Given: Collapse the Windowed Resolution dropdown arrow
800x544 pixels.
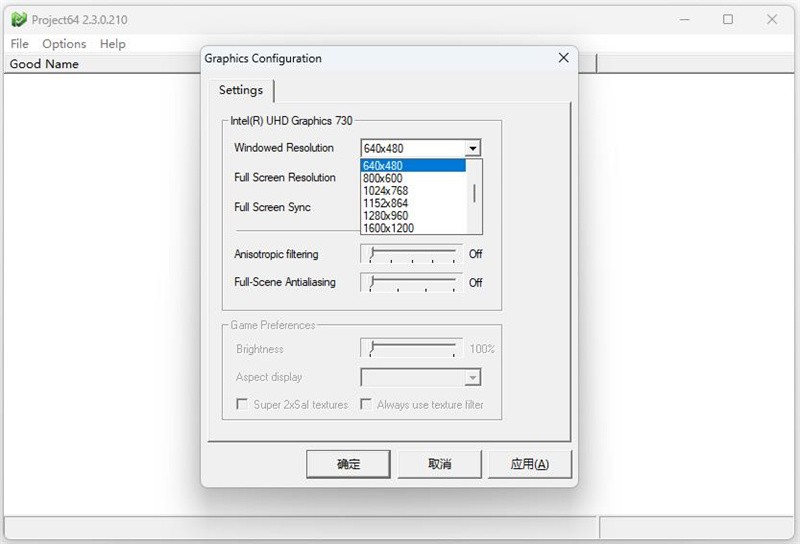Looking at the screenshot, I should pos(472,149).
